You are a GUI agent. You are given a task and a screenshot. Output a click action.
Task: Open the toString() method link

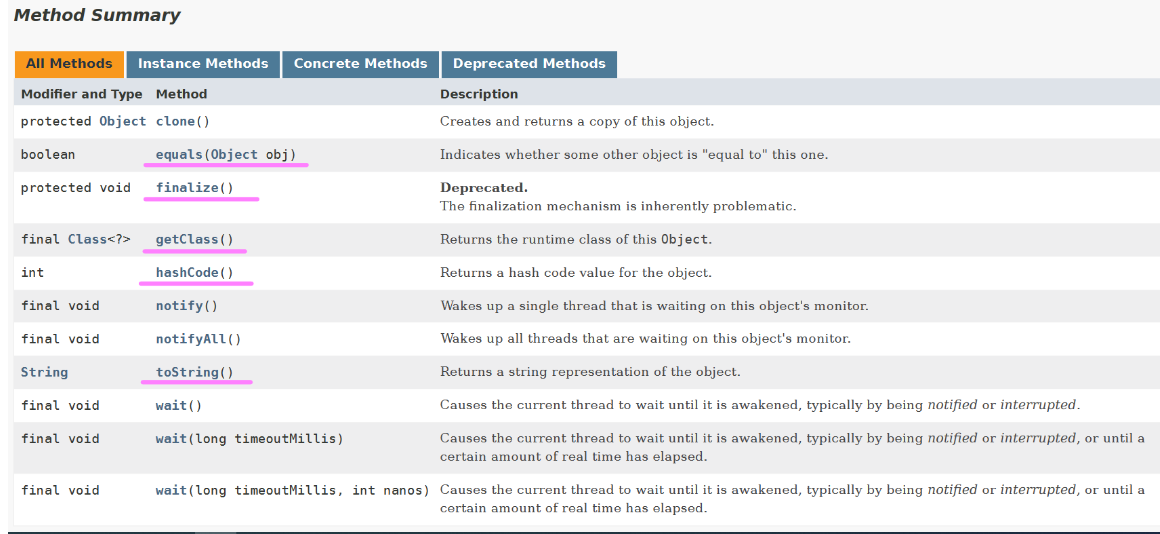pos(194,372)
